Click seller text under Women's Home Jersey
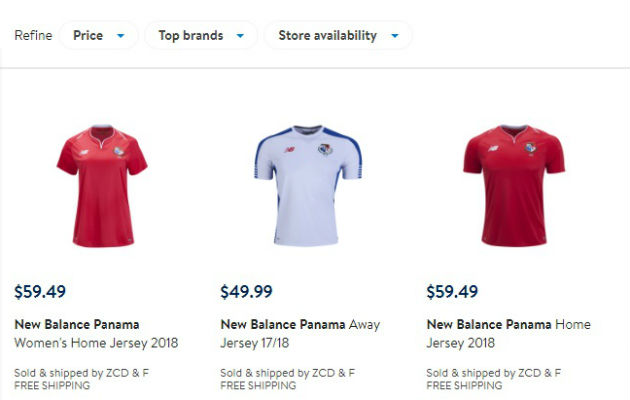The width and height of the screenshot is (630, 400). point(81,373)
